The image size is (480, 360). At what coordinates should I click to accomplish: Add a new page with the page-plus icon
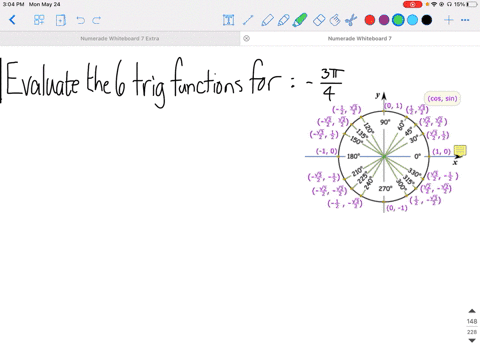[61, 20]
